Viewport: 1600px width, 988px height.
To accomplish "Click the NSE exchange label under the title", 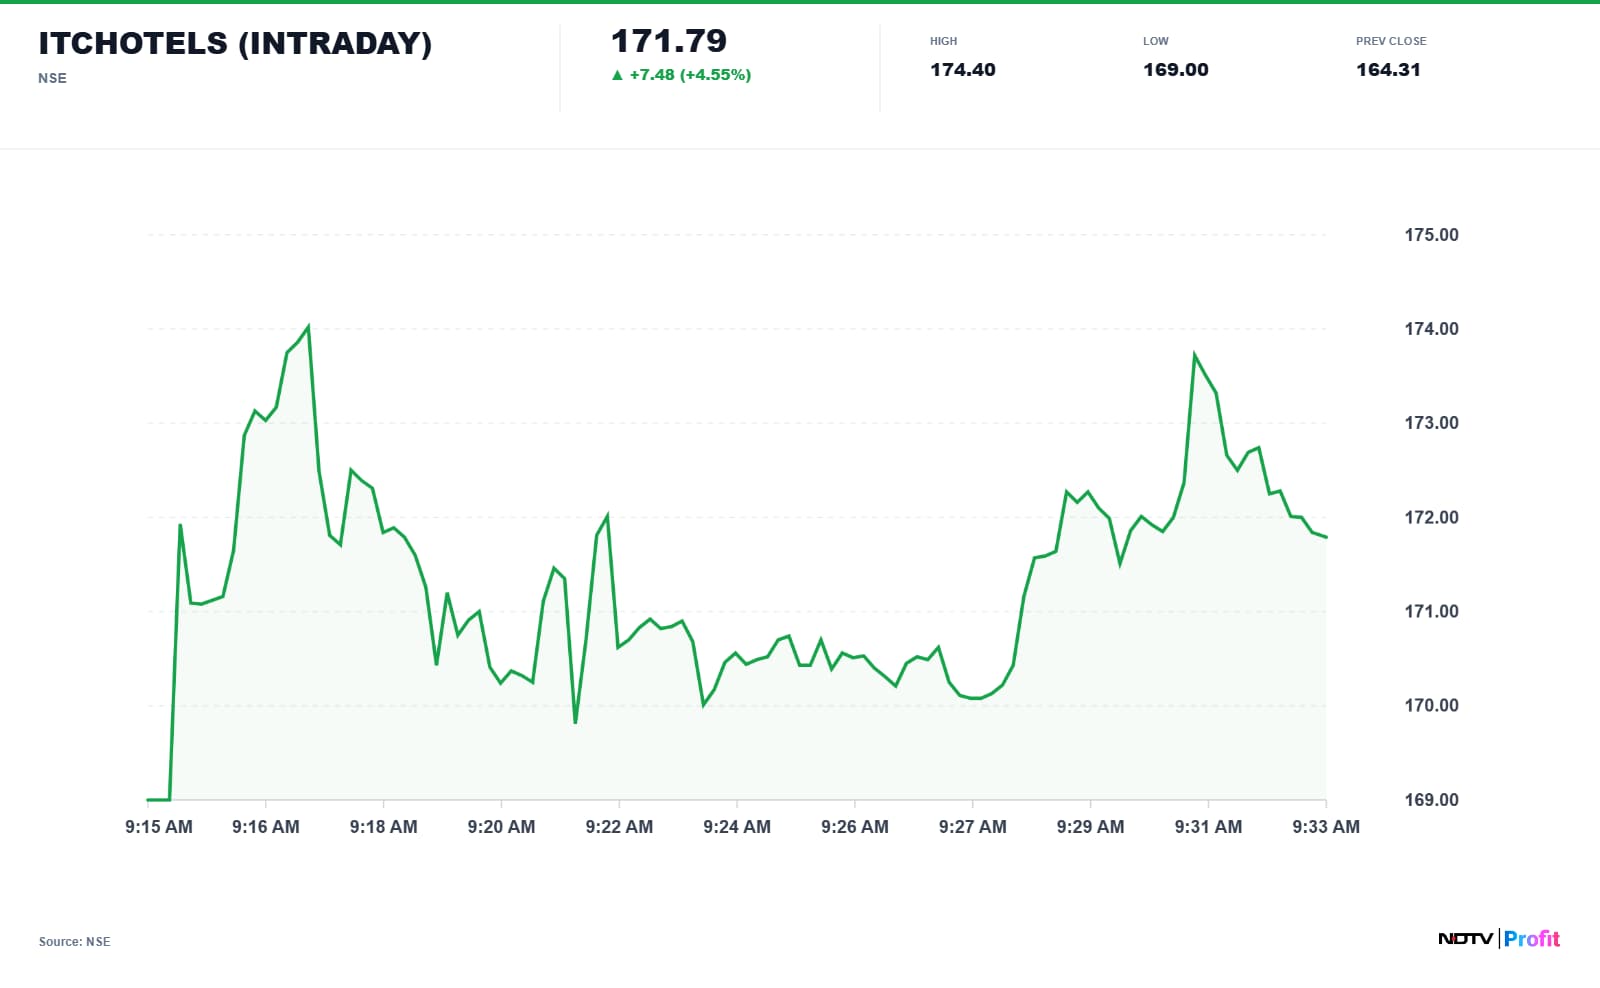I will [x=52, y=78].
